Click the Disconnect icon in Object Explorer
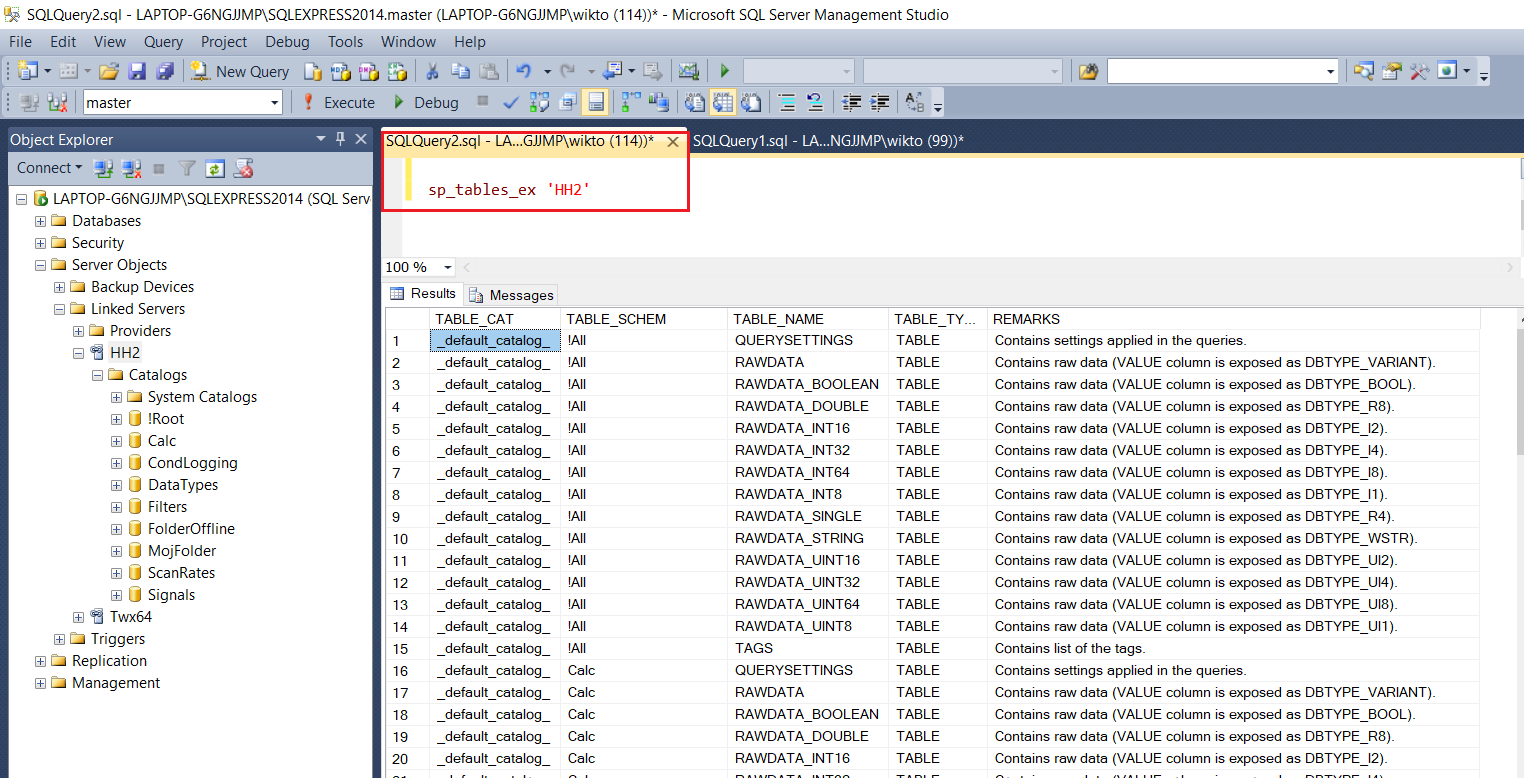The height and width of the screenshot is (778, 1524). point(130,168)
